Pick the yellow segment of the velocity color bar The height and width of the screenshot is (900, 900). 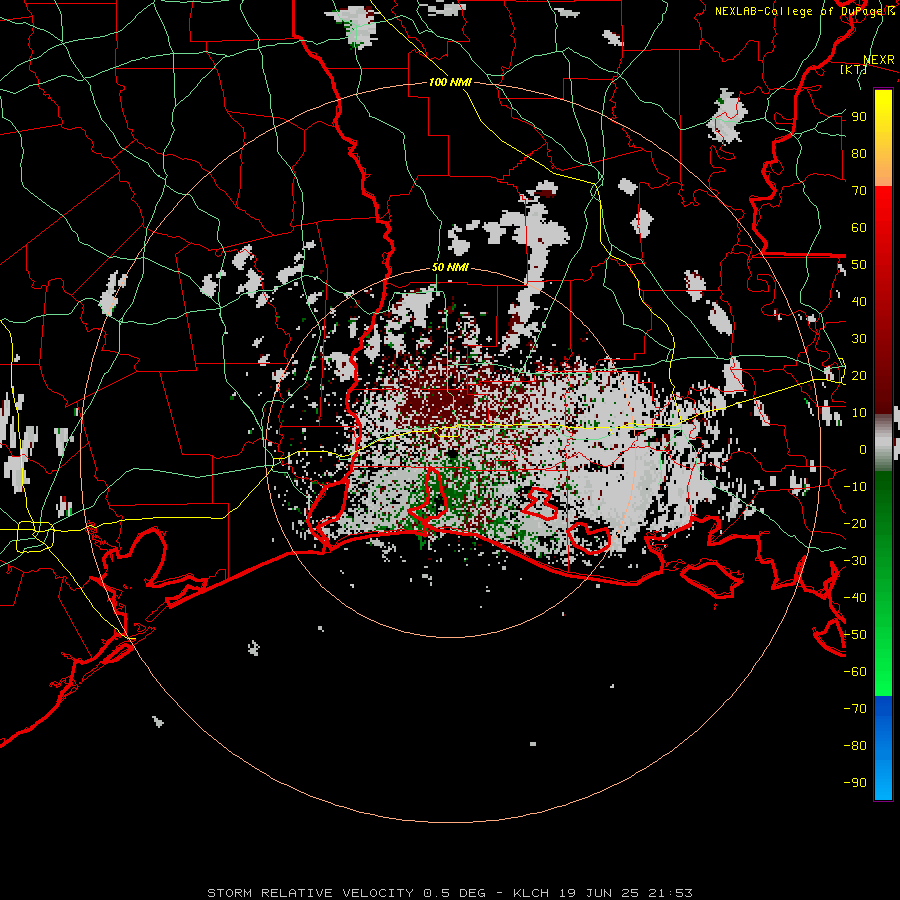[883, 138]
